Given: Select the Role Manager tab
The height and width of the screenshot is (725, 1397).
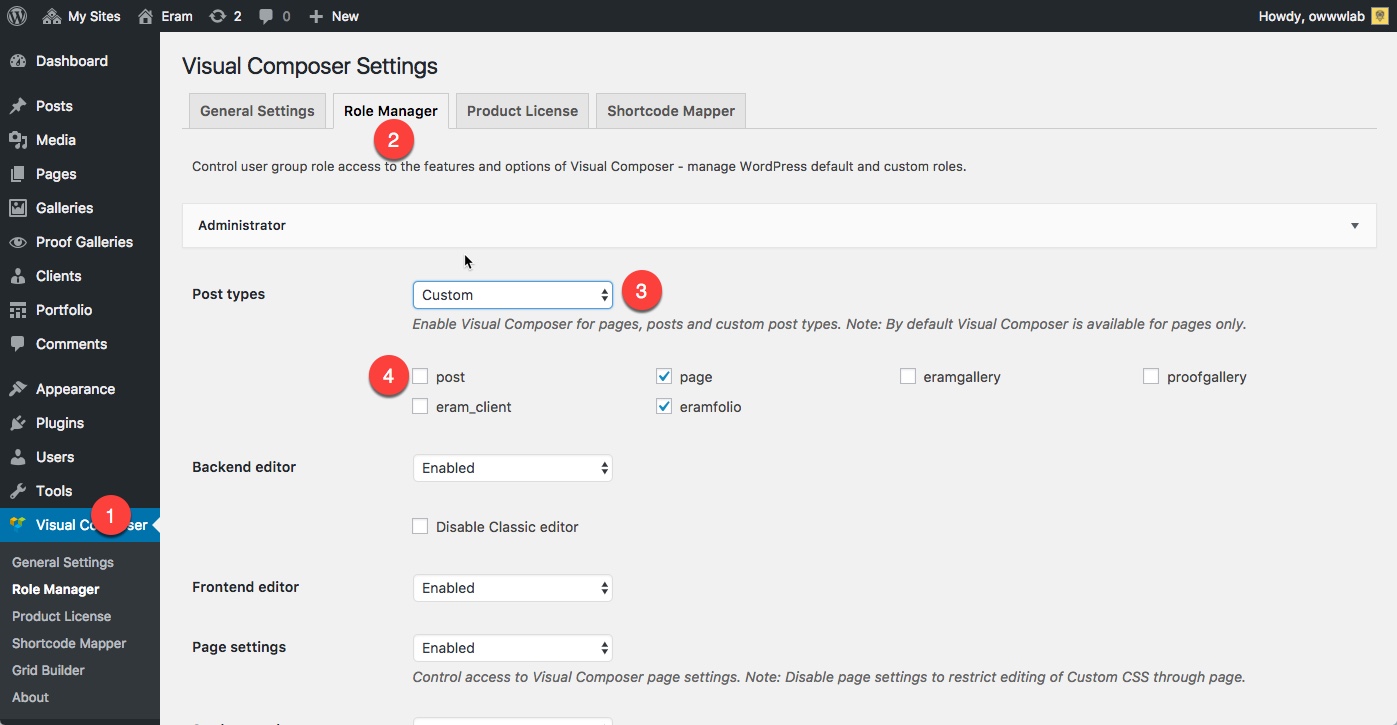Looking at the screenshot, I should coord(391,111).
